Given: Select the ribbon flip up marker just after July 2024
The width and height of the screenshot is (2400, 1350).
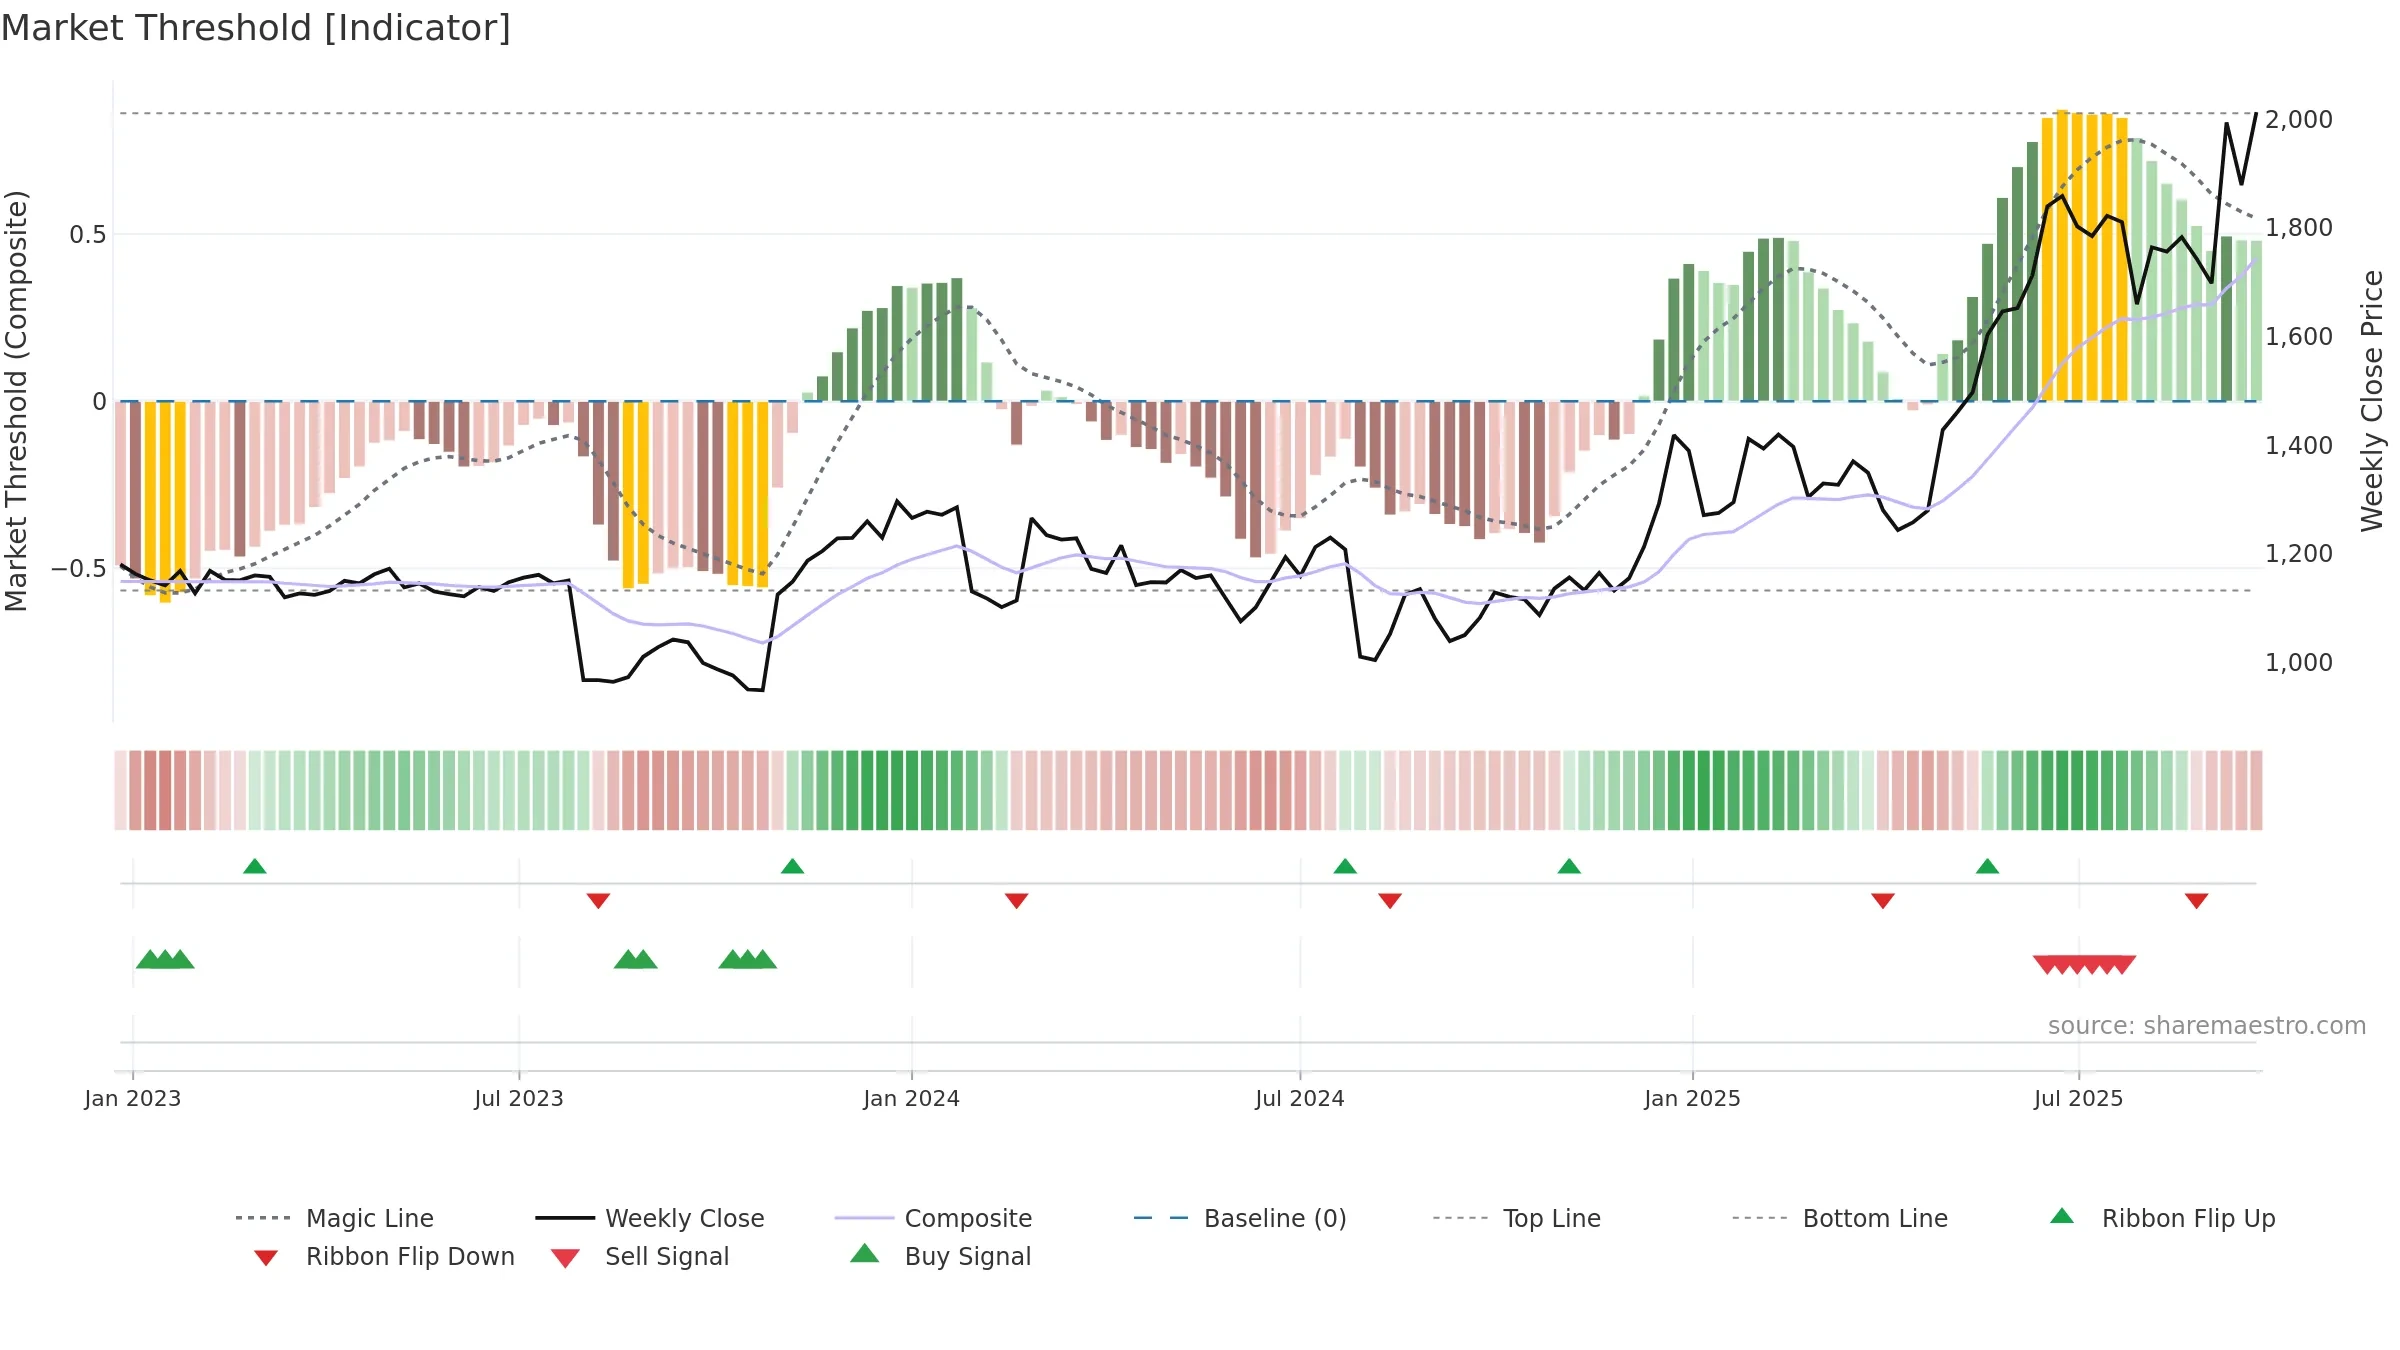Looking at the screenshot, I should [x=1345, y=866].
